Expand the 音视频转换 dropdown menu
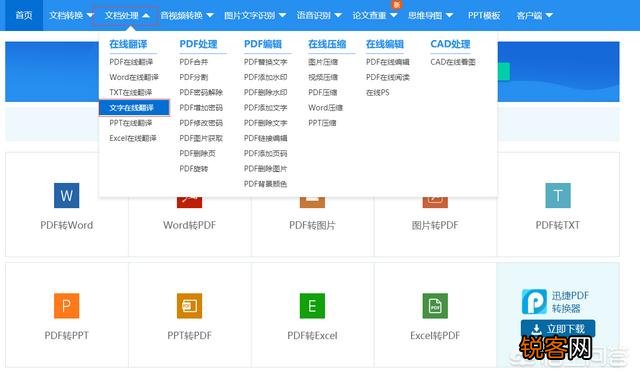Image resolution: width=640 pixels, height=379 pixels. [187, 16]
